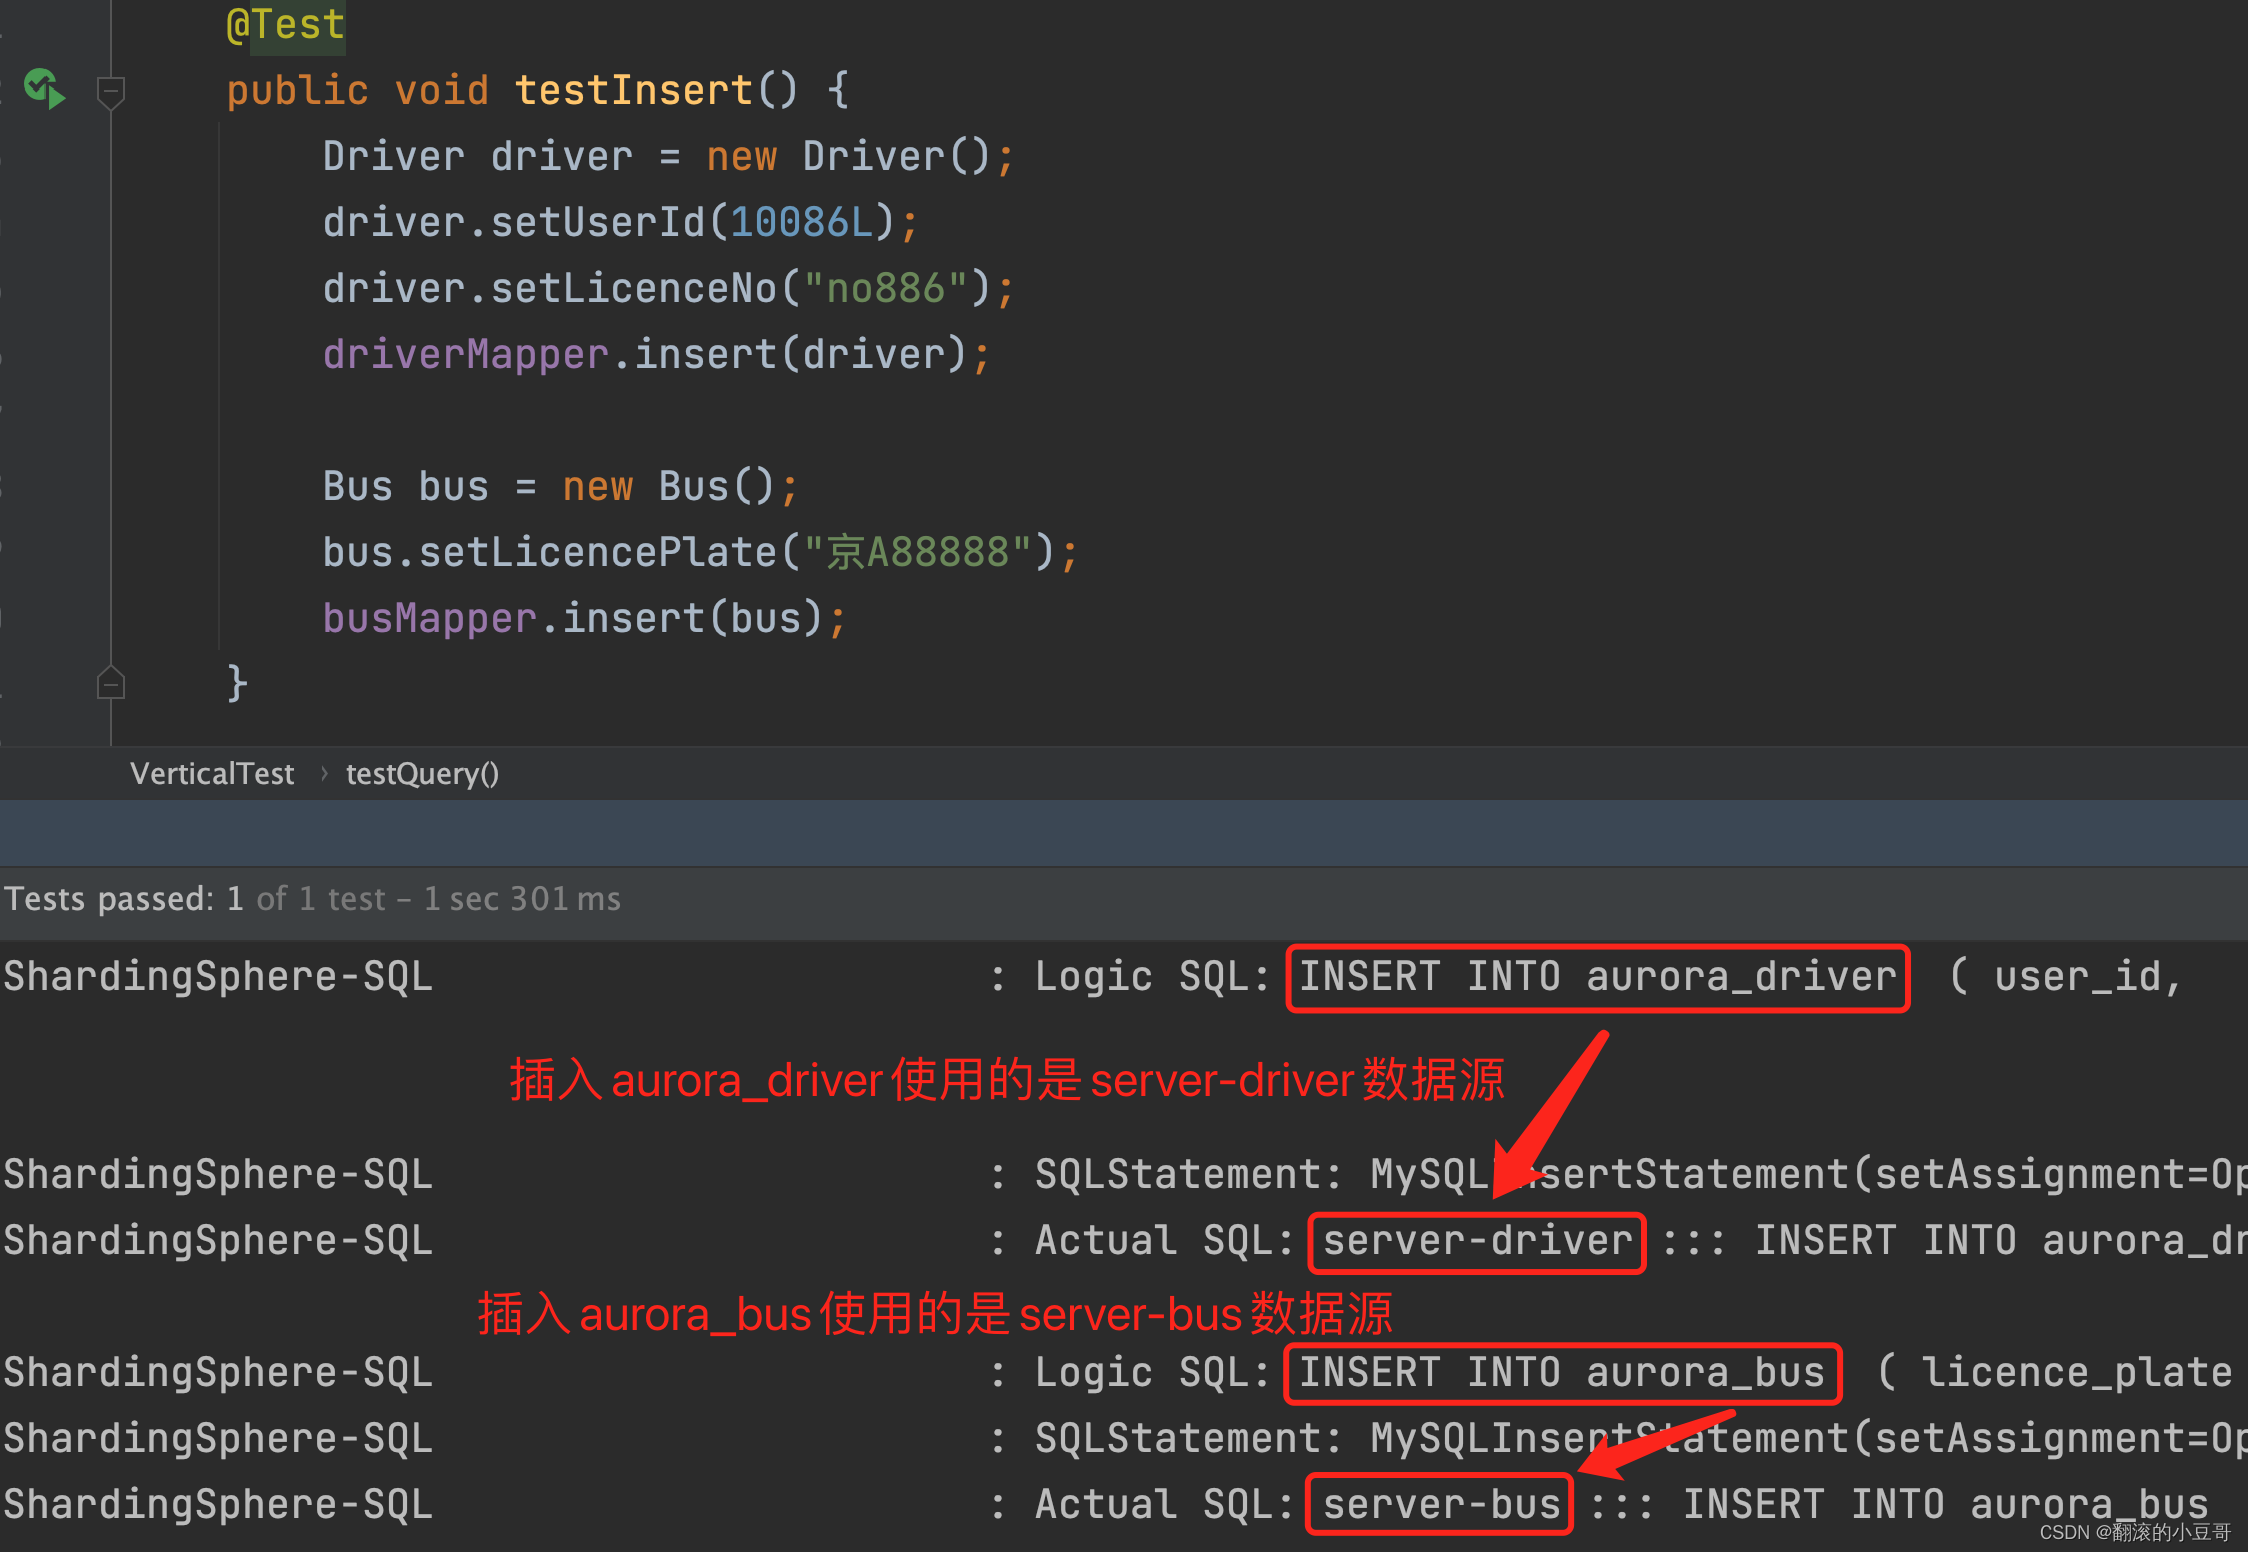Click the first ShardingSphere-SQL logger name
This screenshot has width=2248, height=1552.
point(218,976)
